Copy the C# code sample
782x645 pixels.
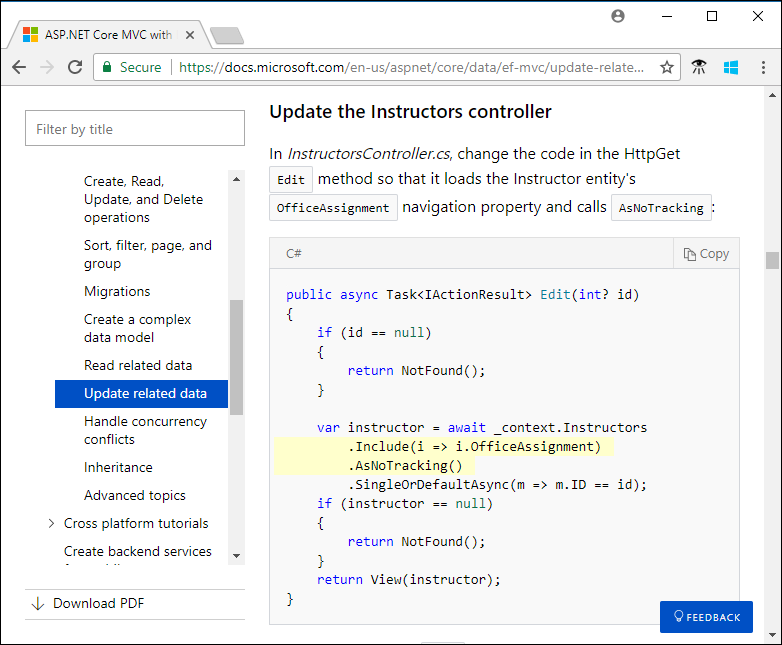pyautogui.click(x=706, y=254)
